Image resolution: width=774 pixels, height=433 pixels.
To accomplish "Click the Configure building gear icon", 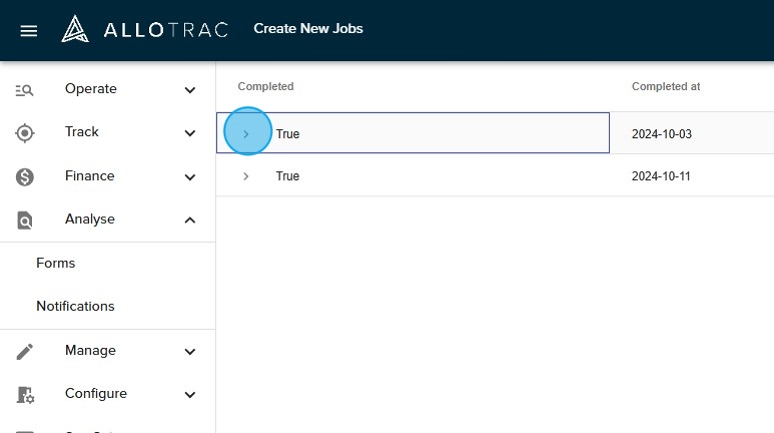I will [x=25, y=395].
